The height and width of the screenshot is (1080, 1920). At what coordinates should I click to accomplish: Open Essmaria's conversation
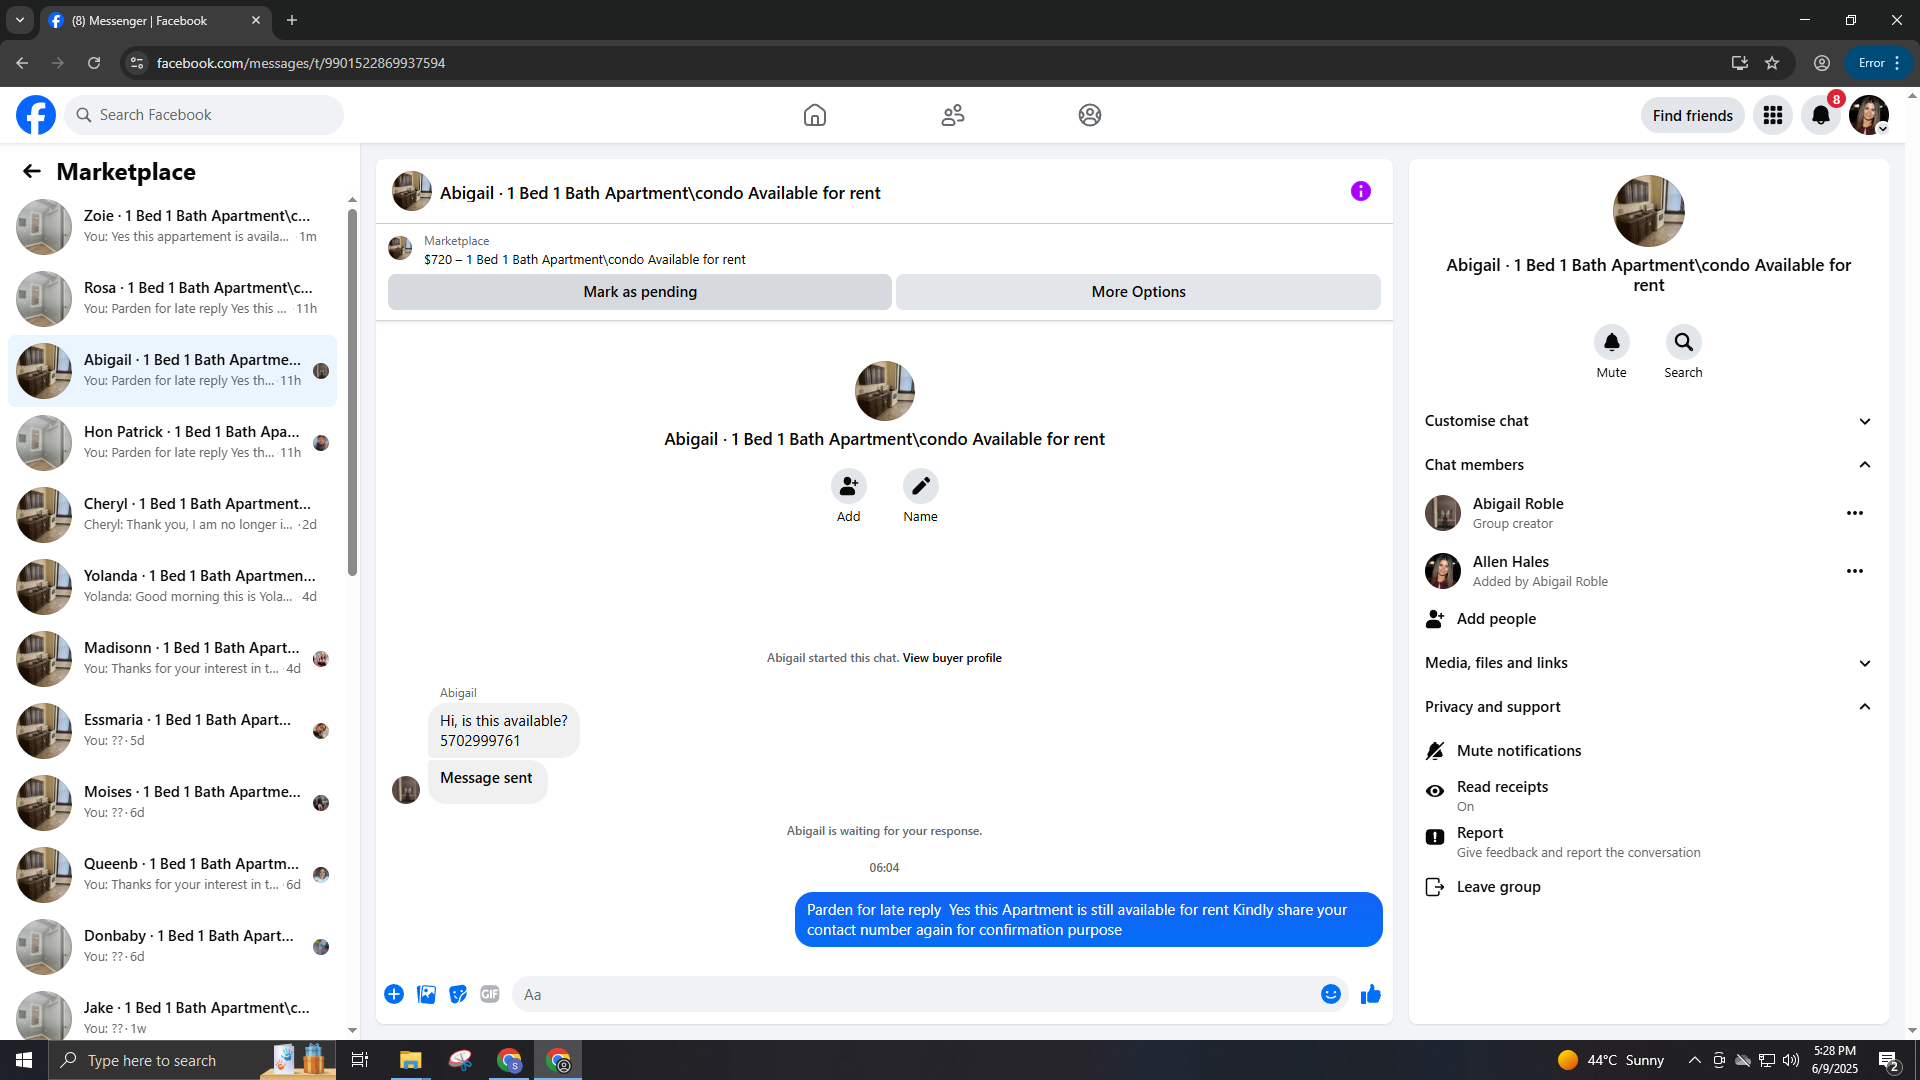[x=173, y=731]
